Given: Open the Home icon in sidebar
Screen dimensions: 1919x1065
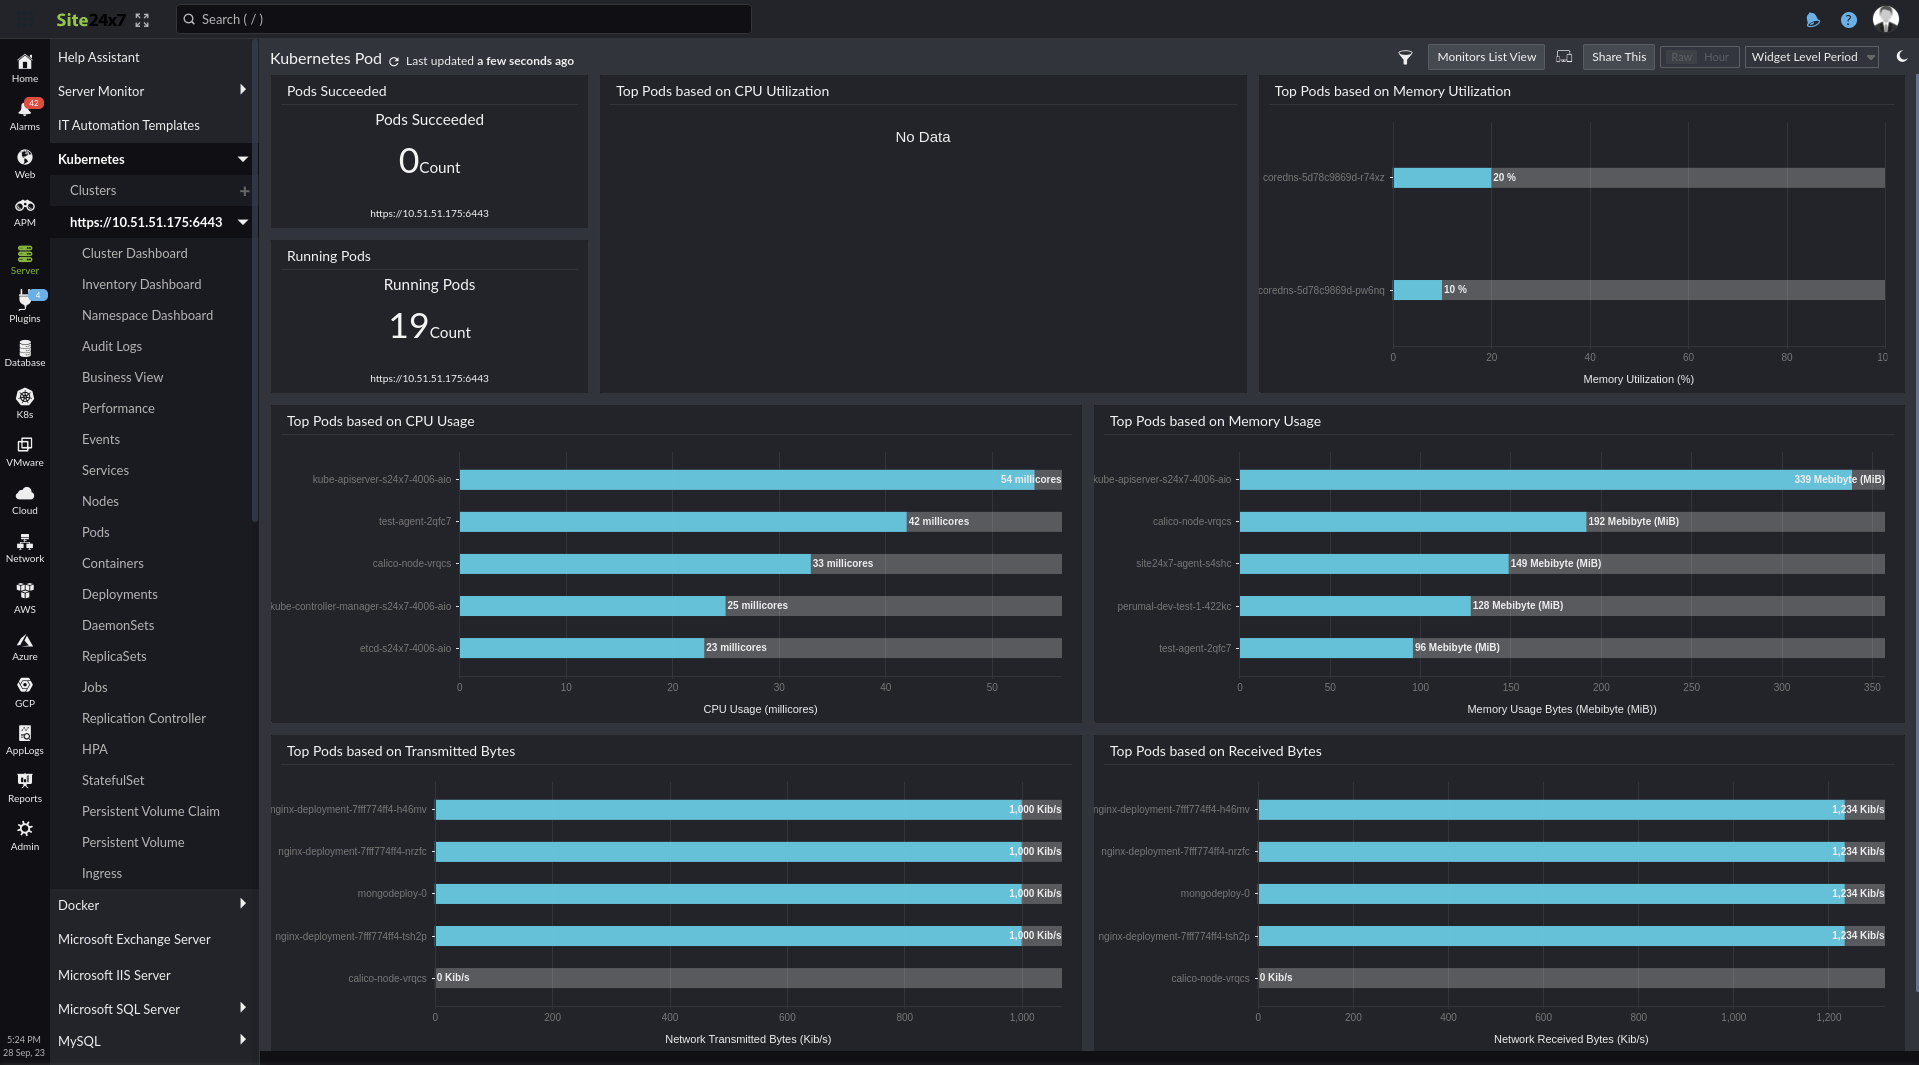Looking at the screenshot, I should click(24, 63).
